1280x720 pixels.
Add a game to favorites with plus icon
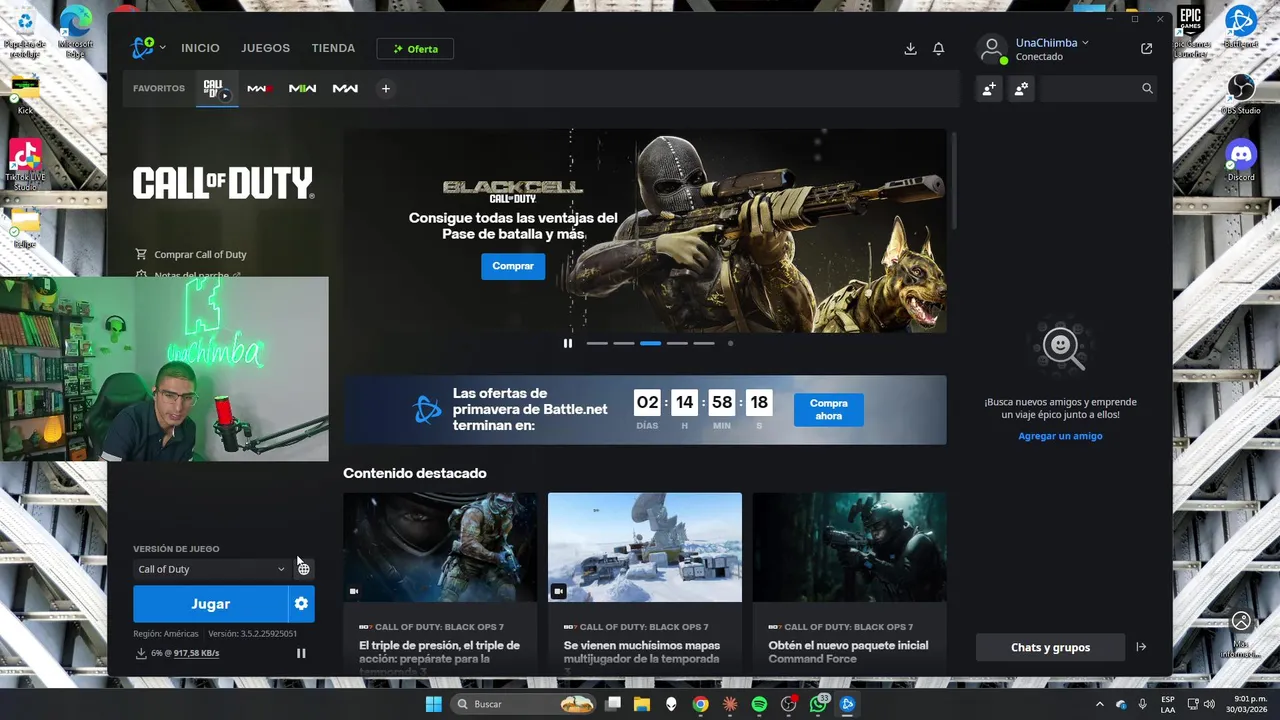point(386,89)
